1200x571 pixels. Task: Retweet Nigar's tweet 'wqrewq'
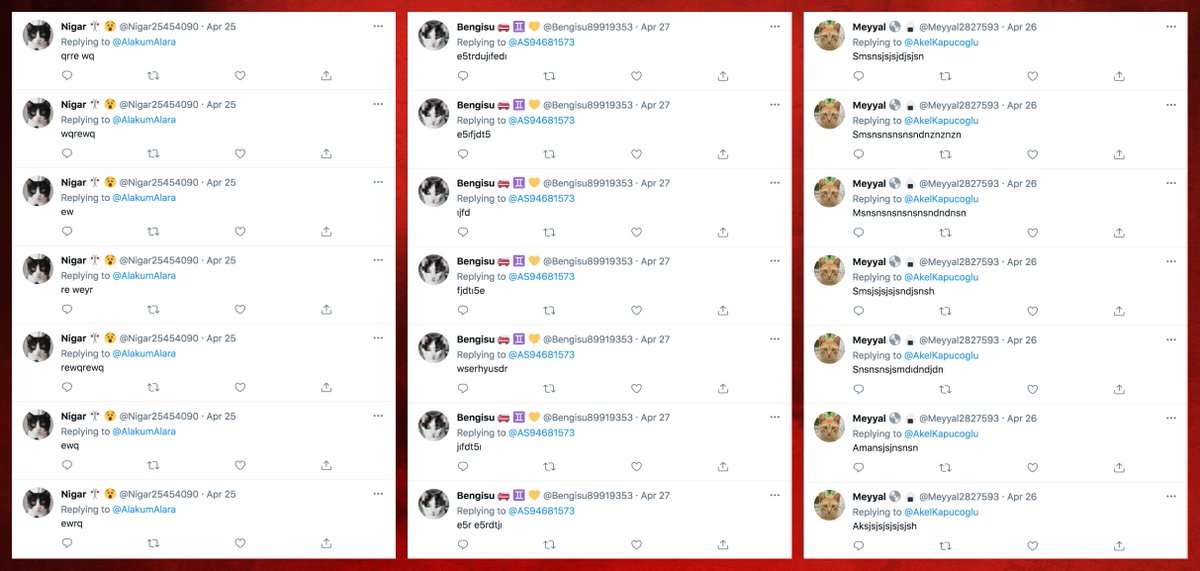[x=153, y=153]
